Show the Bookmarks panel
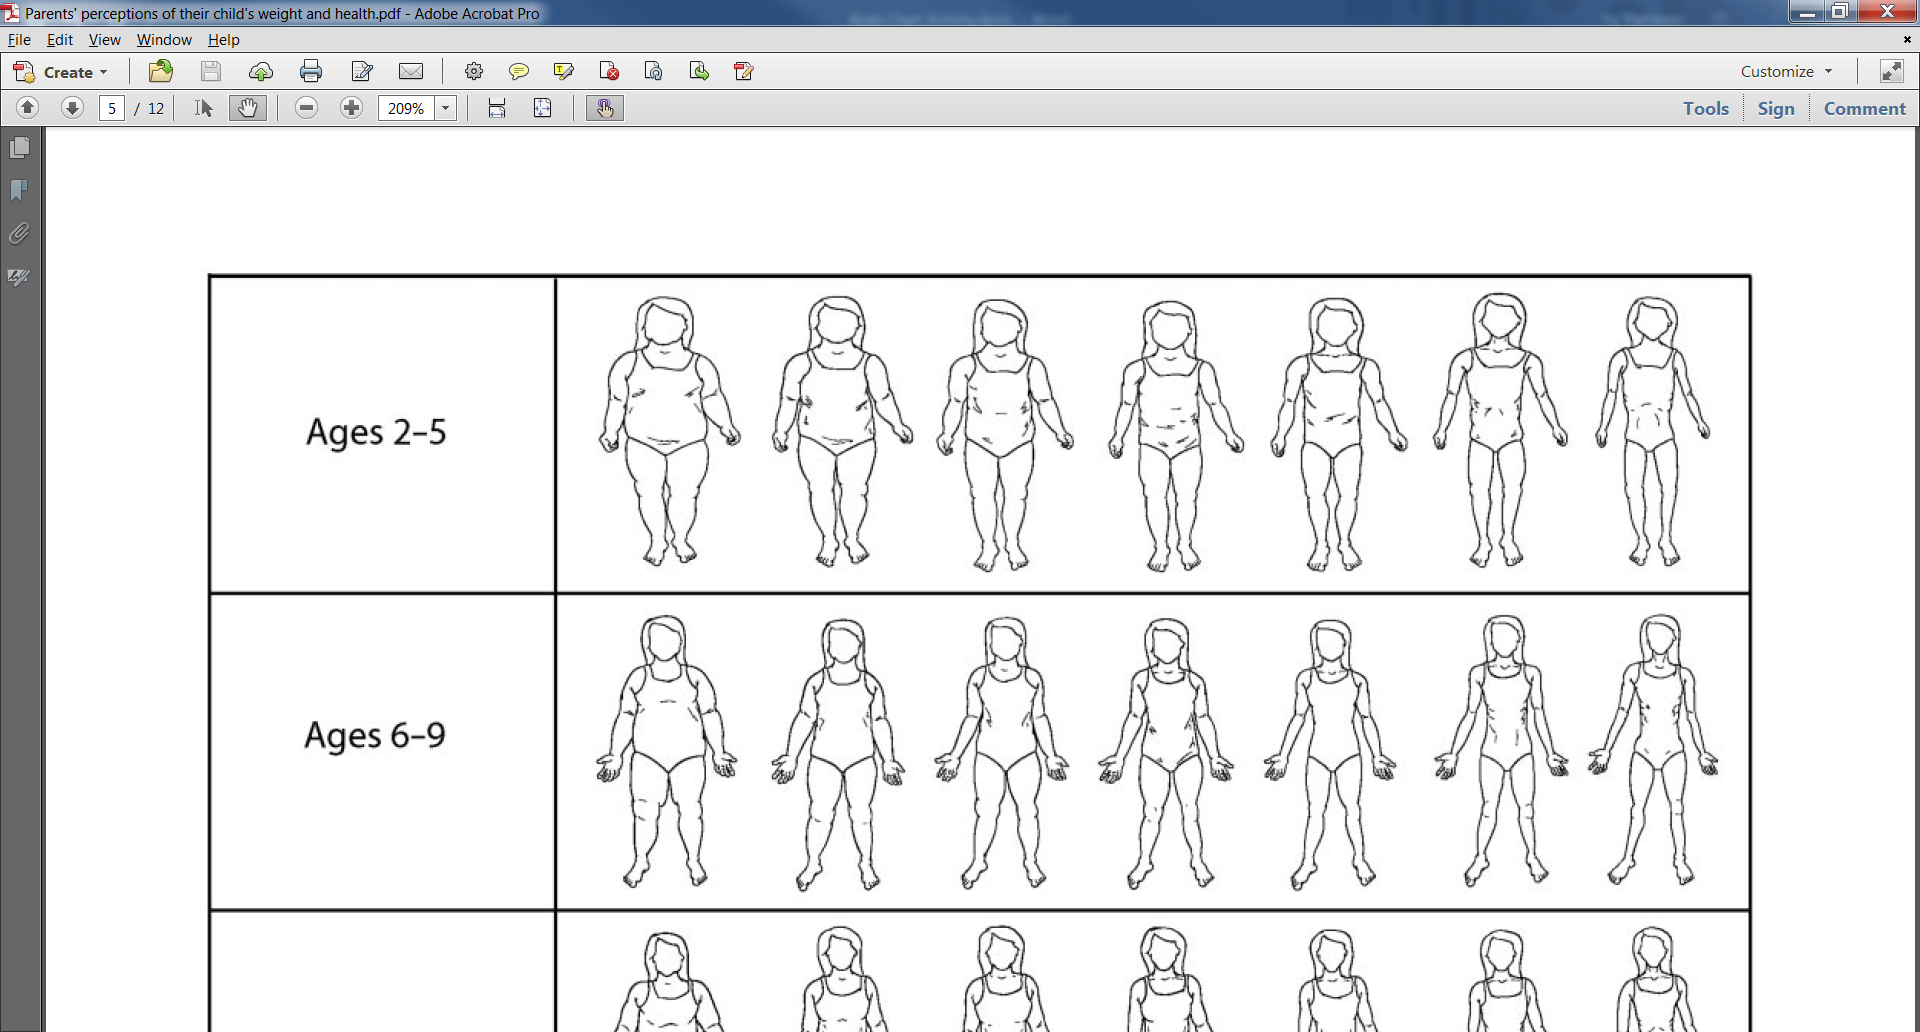 point(19,191)
